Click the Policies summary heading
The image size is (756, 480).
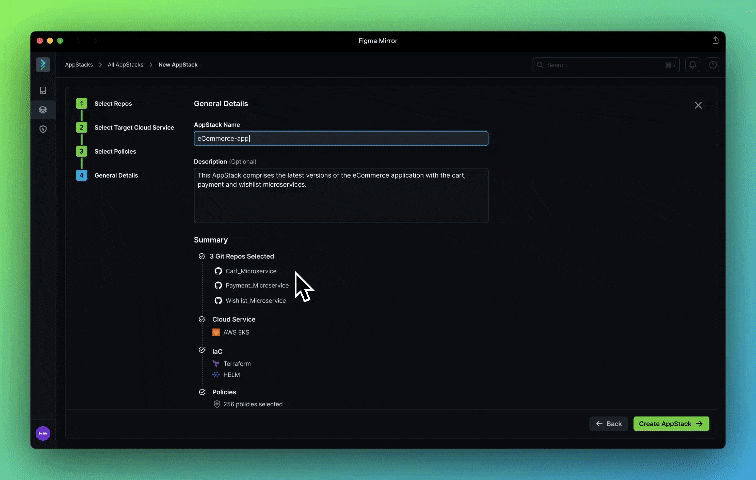coord(224,392)
